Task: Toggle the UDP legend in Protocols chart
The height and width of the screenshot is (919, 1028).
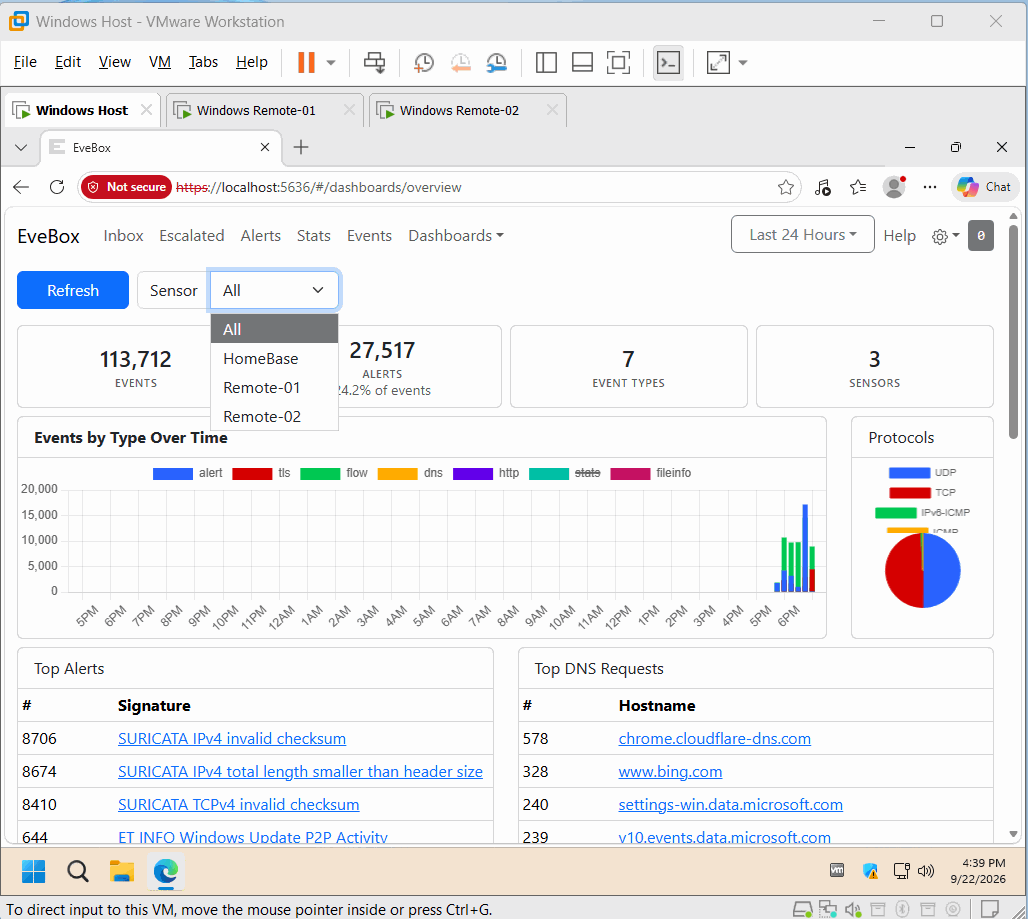Action: (922, 473)
